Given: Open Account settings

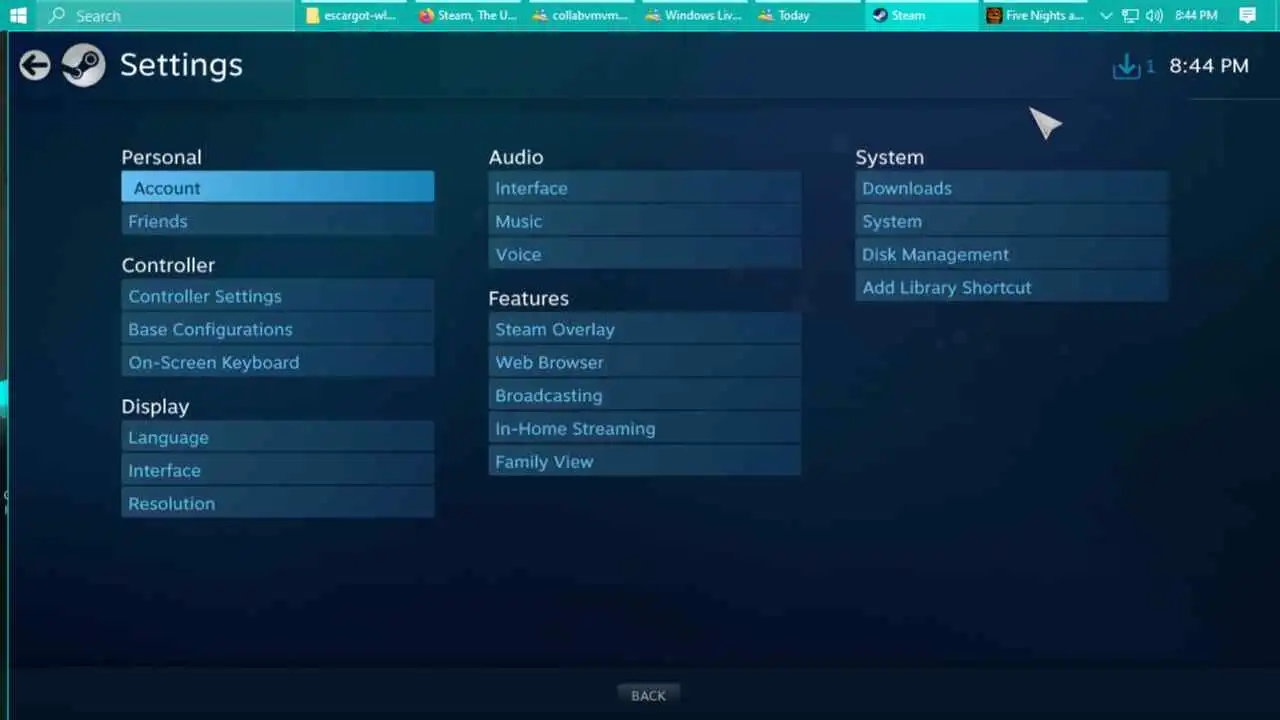Looking at the screenshot, I should tap(278, 187).
